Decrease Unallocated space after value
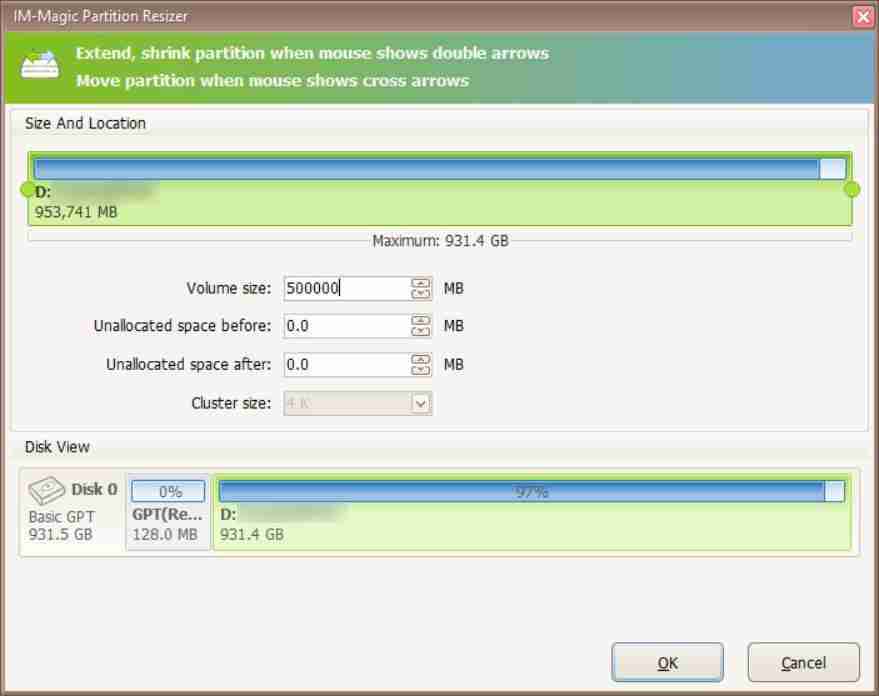879x696 pixels. 421,370
